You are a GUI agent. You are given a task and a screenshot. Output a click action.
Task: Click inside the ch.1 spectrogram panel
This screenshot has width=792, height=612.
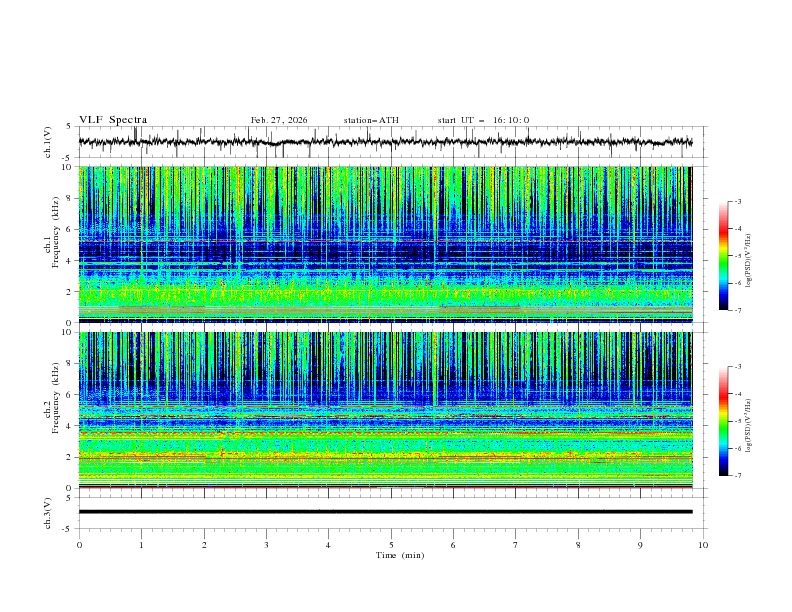[385, 244]
